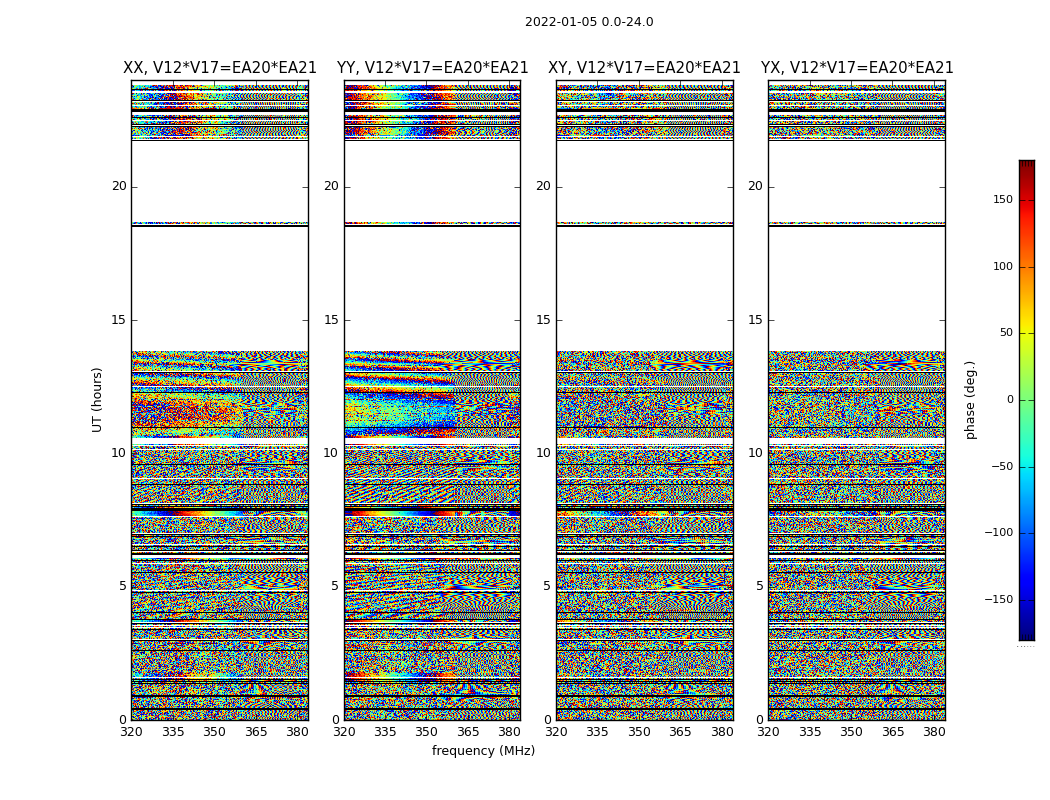Click the colorbar tick label 100

pyautogui.click(x=1003, y=266)
